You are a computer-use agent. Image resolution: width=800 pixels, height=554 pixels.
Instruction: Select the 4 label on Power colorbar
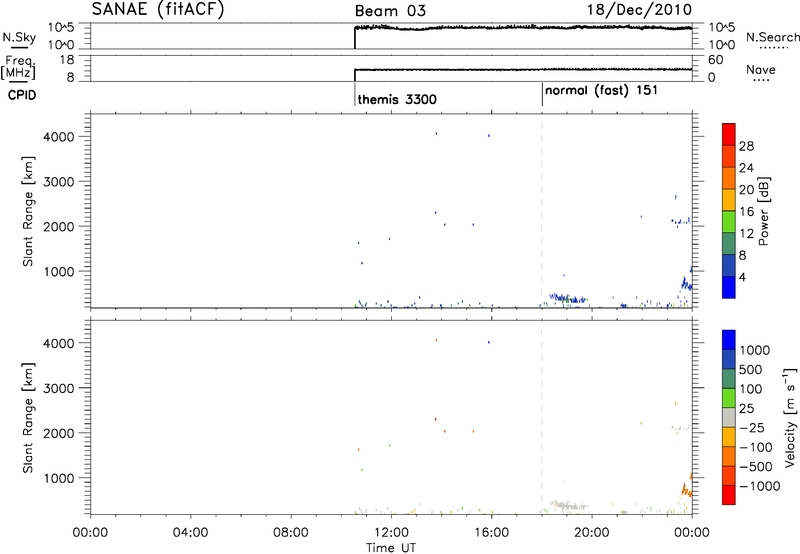point(743,277)
